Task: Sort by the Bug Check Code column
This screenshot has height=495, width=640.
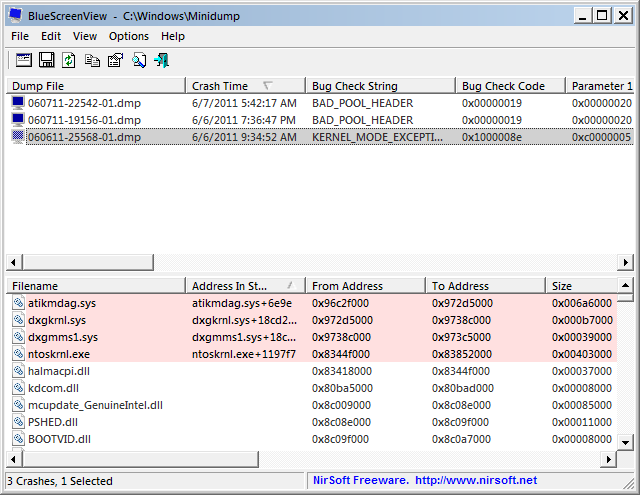Action: click(x=511, y=86)
